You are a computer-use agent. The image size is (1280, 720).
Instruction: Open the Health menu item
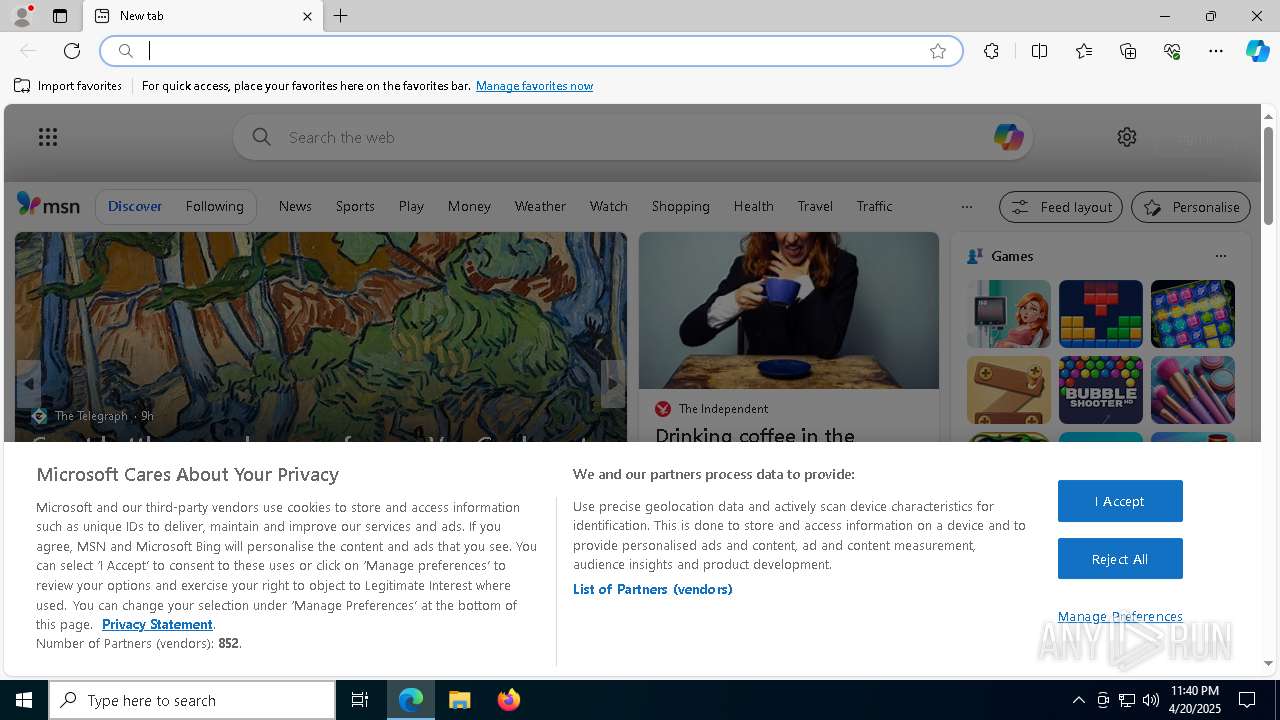pyautogui.click(x=753, y=206)
